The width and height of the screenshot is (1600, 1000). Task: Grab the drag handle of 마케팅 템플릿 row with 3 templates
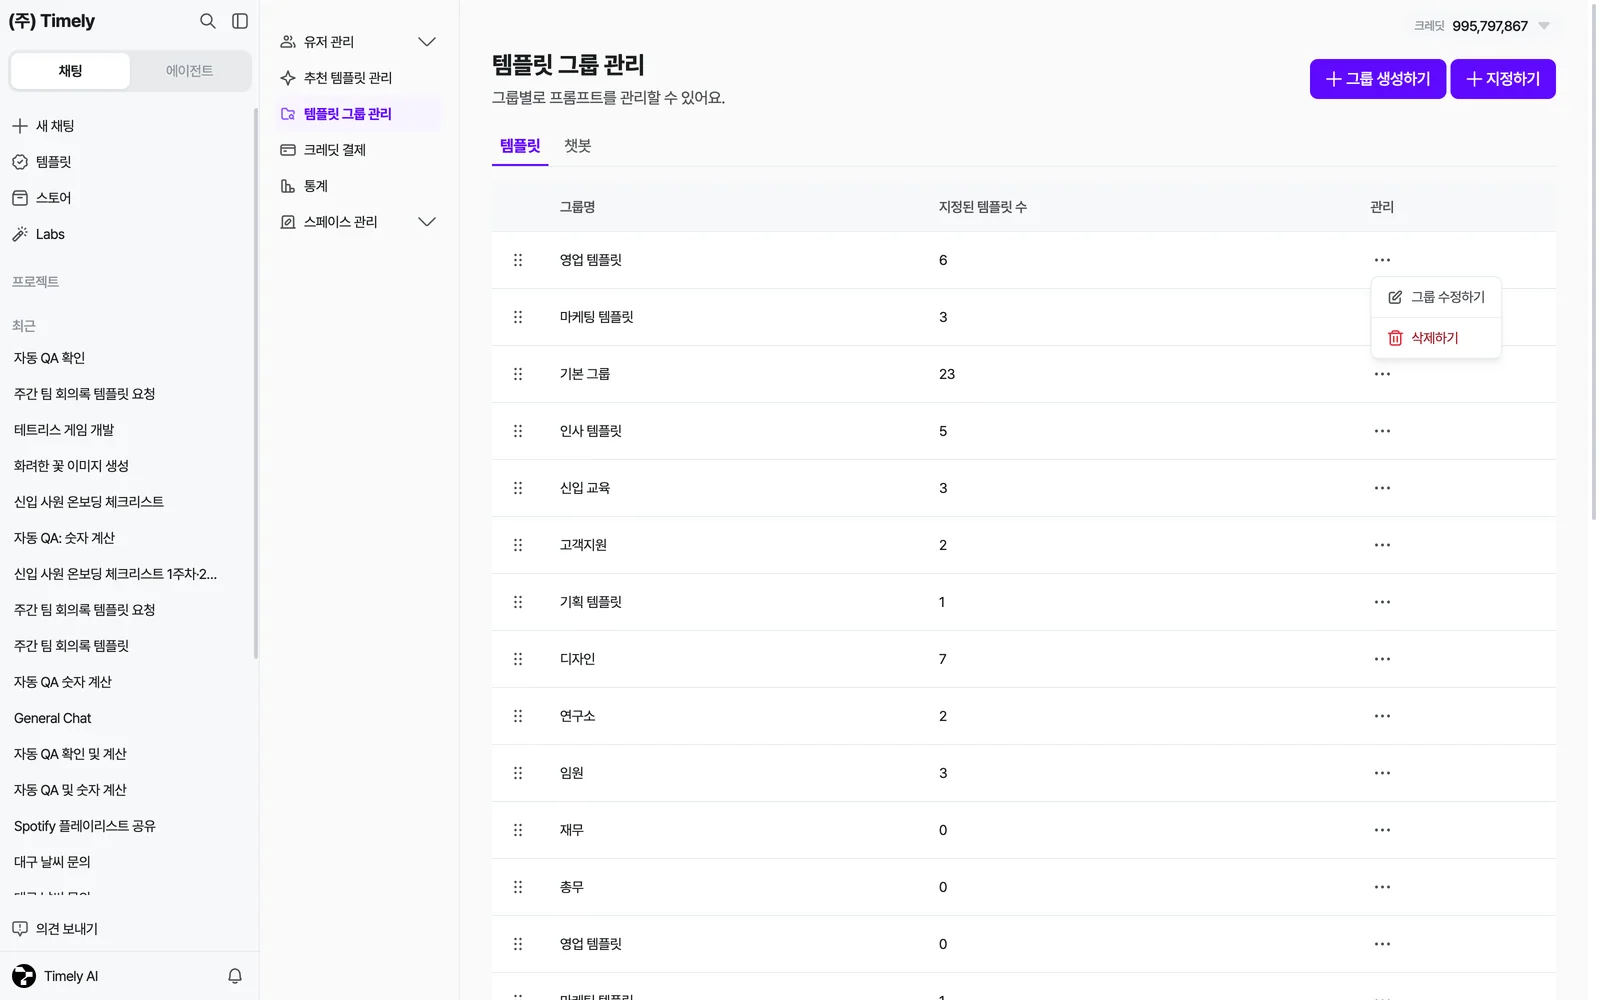click(518, 317)
